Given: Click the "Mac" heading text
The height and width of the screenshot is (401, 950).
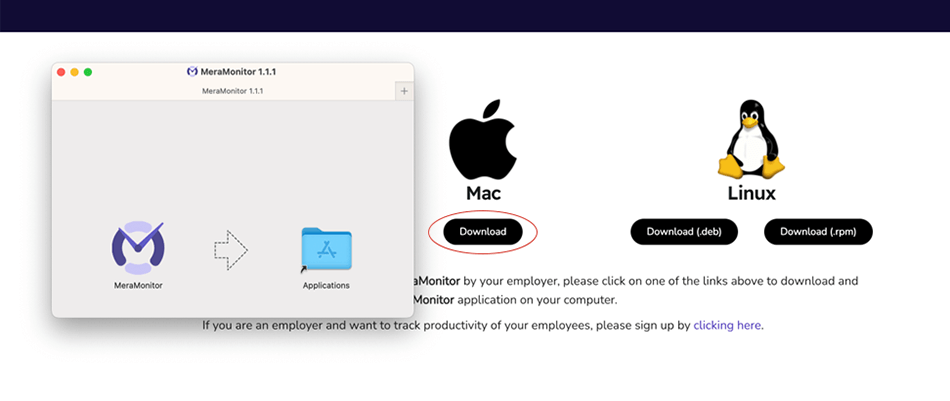Looking at the screenshot, I should click(483, 193).
